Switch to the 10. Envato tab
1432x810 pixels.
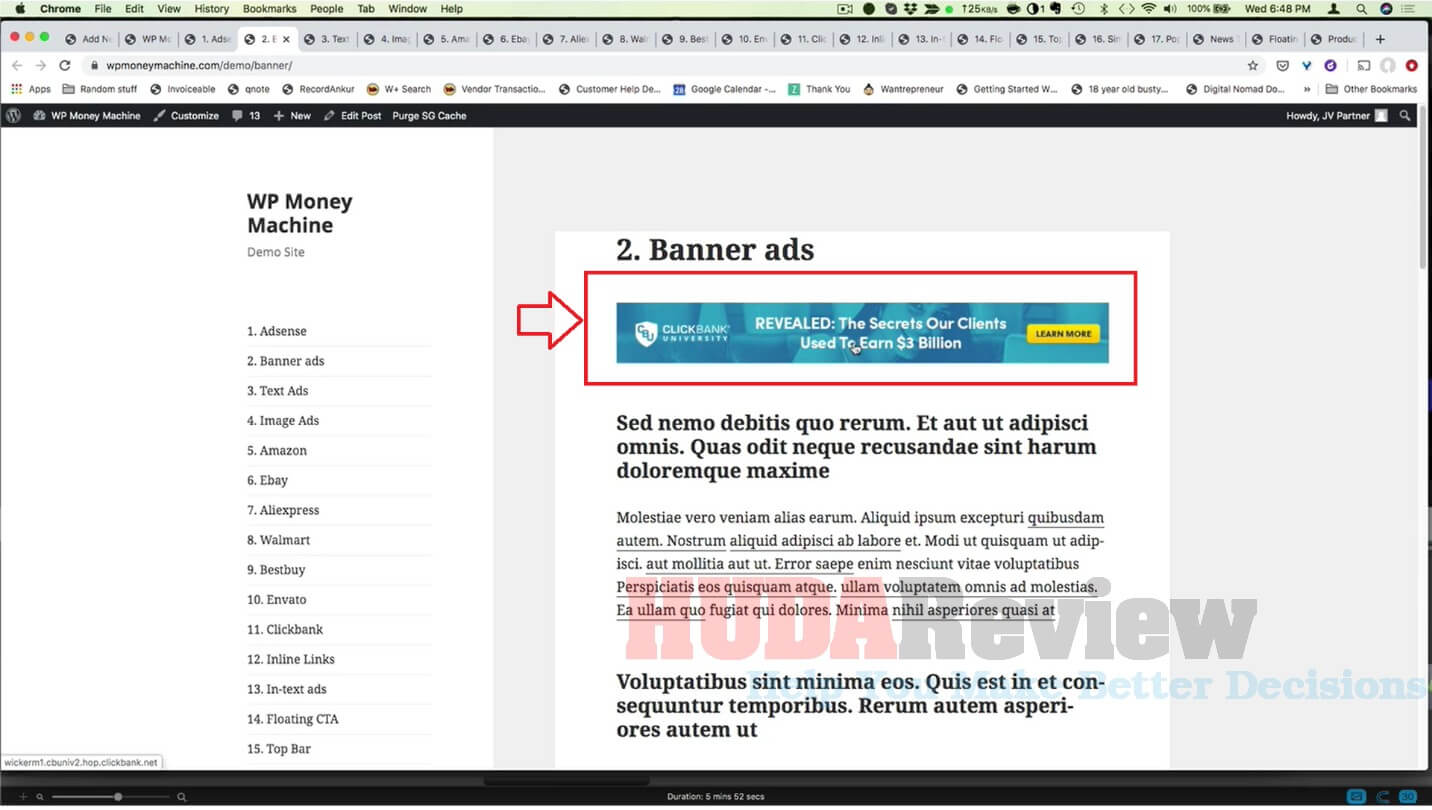(x=744, y=39)
